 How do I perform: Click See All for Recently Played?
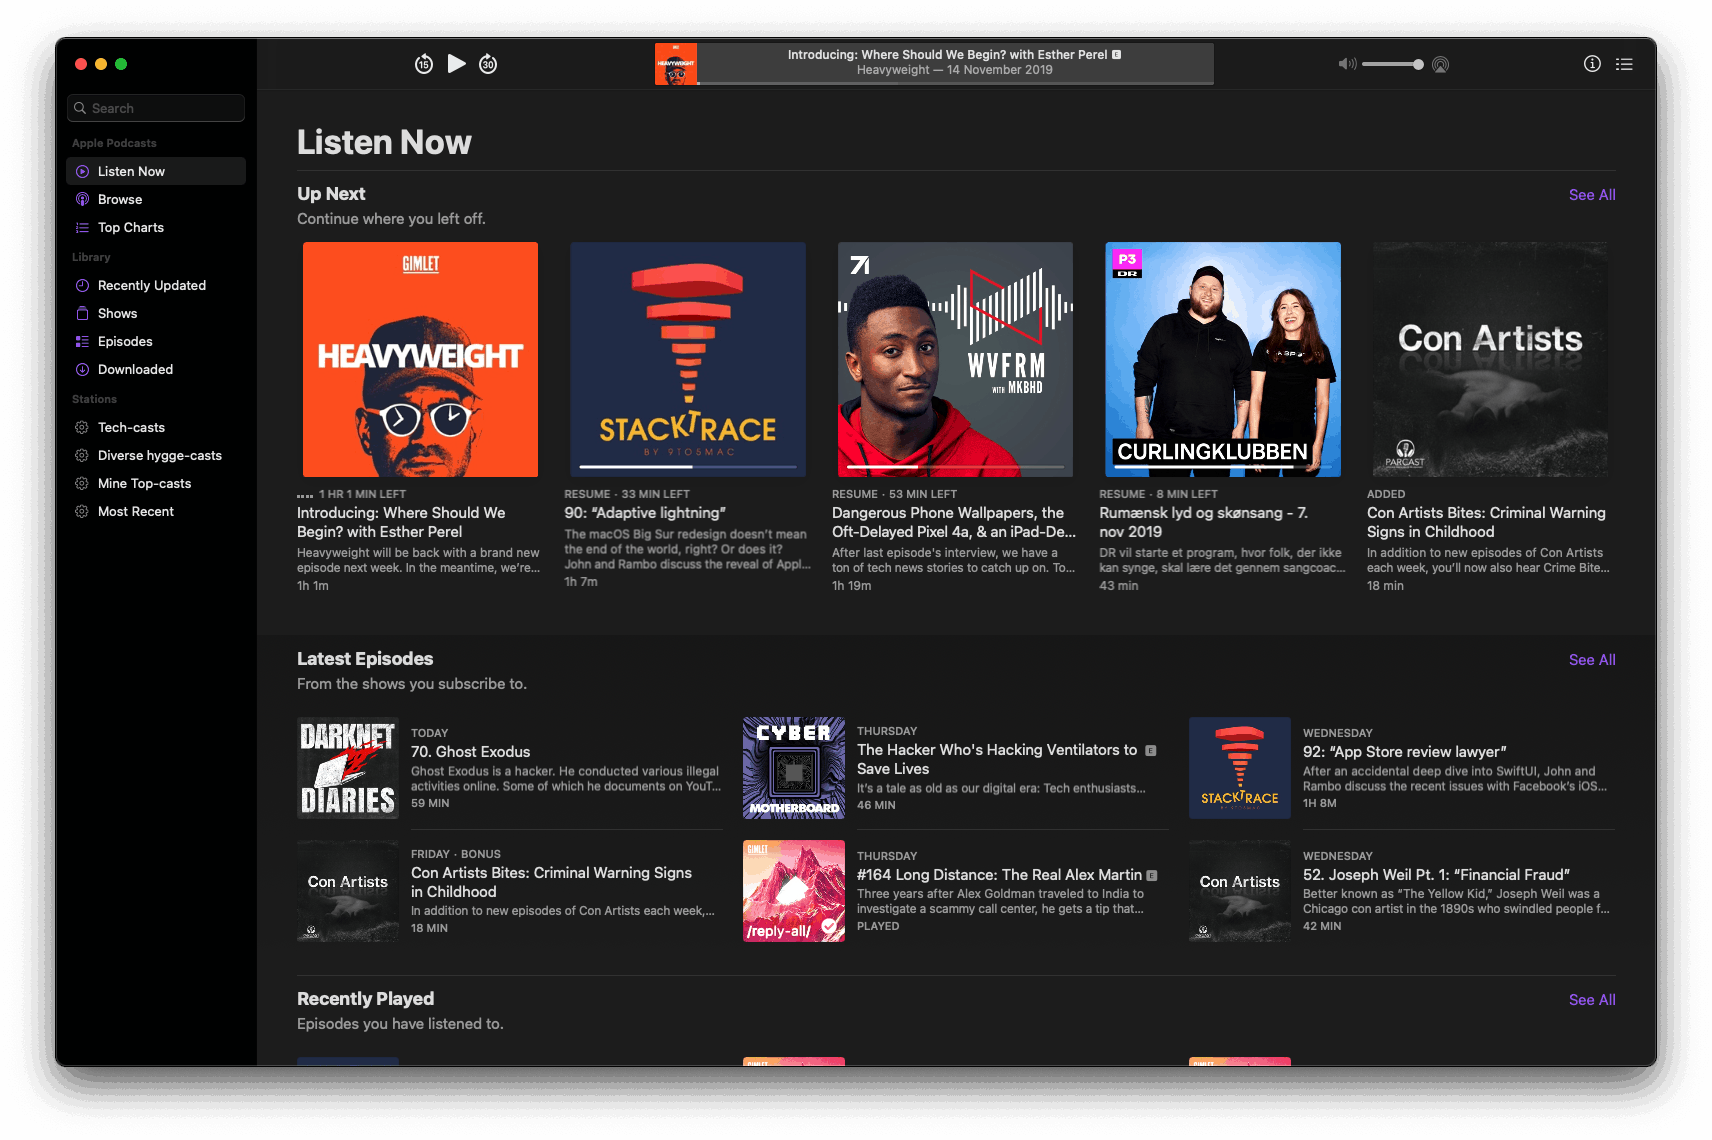coord(1592,1000)
